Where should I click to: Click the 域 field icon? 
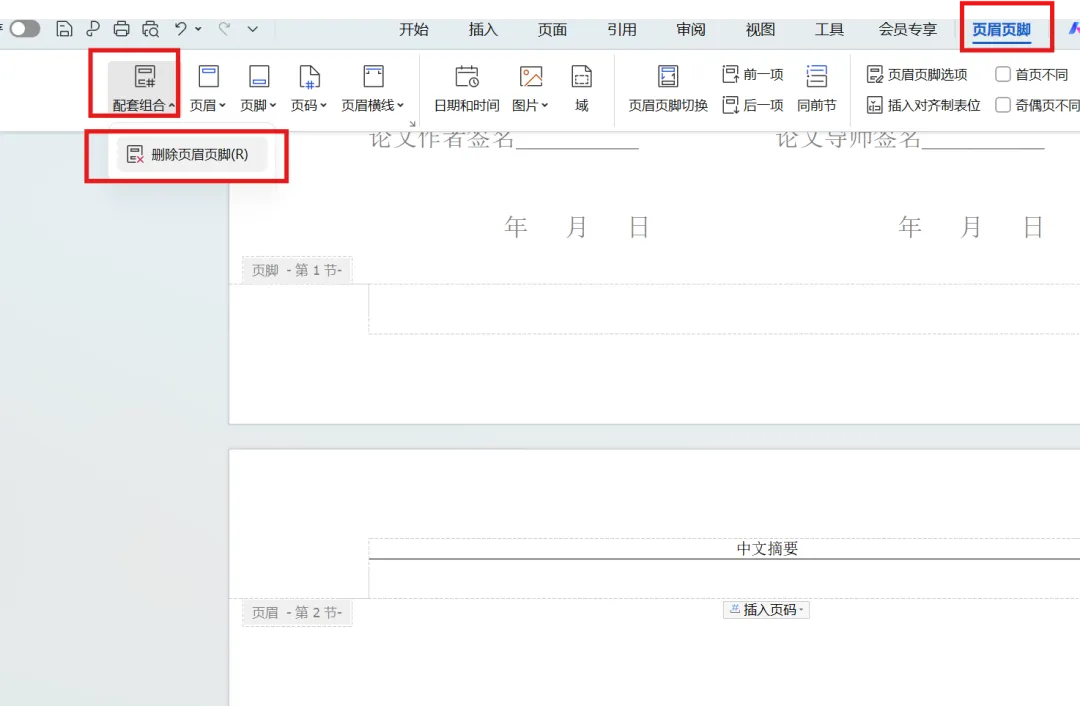(582, 87)
